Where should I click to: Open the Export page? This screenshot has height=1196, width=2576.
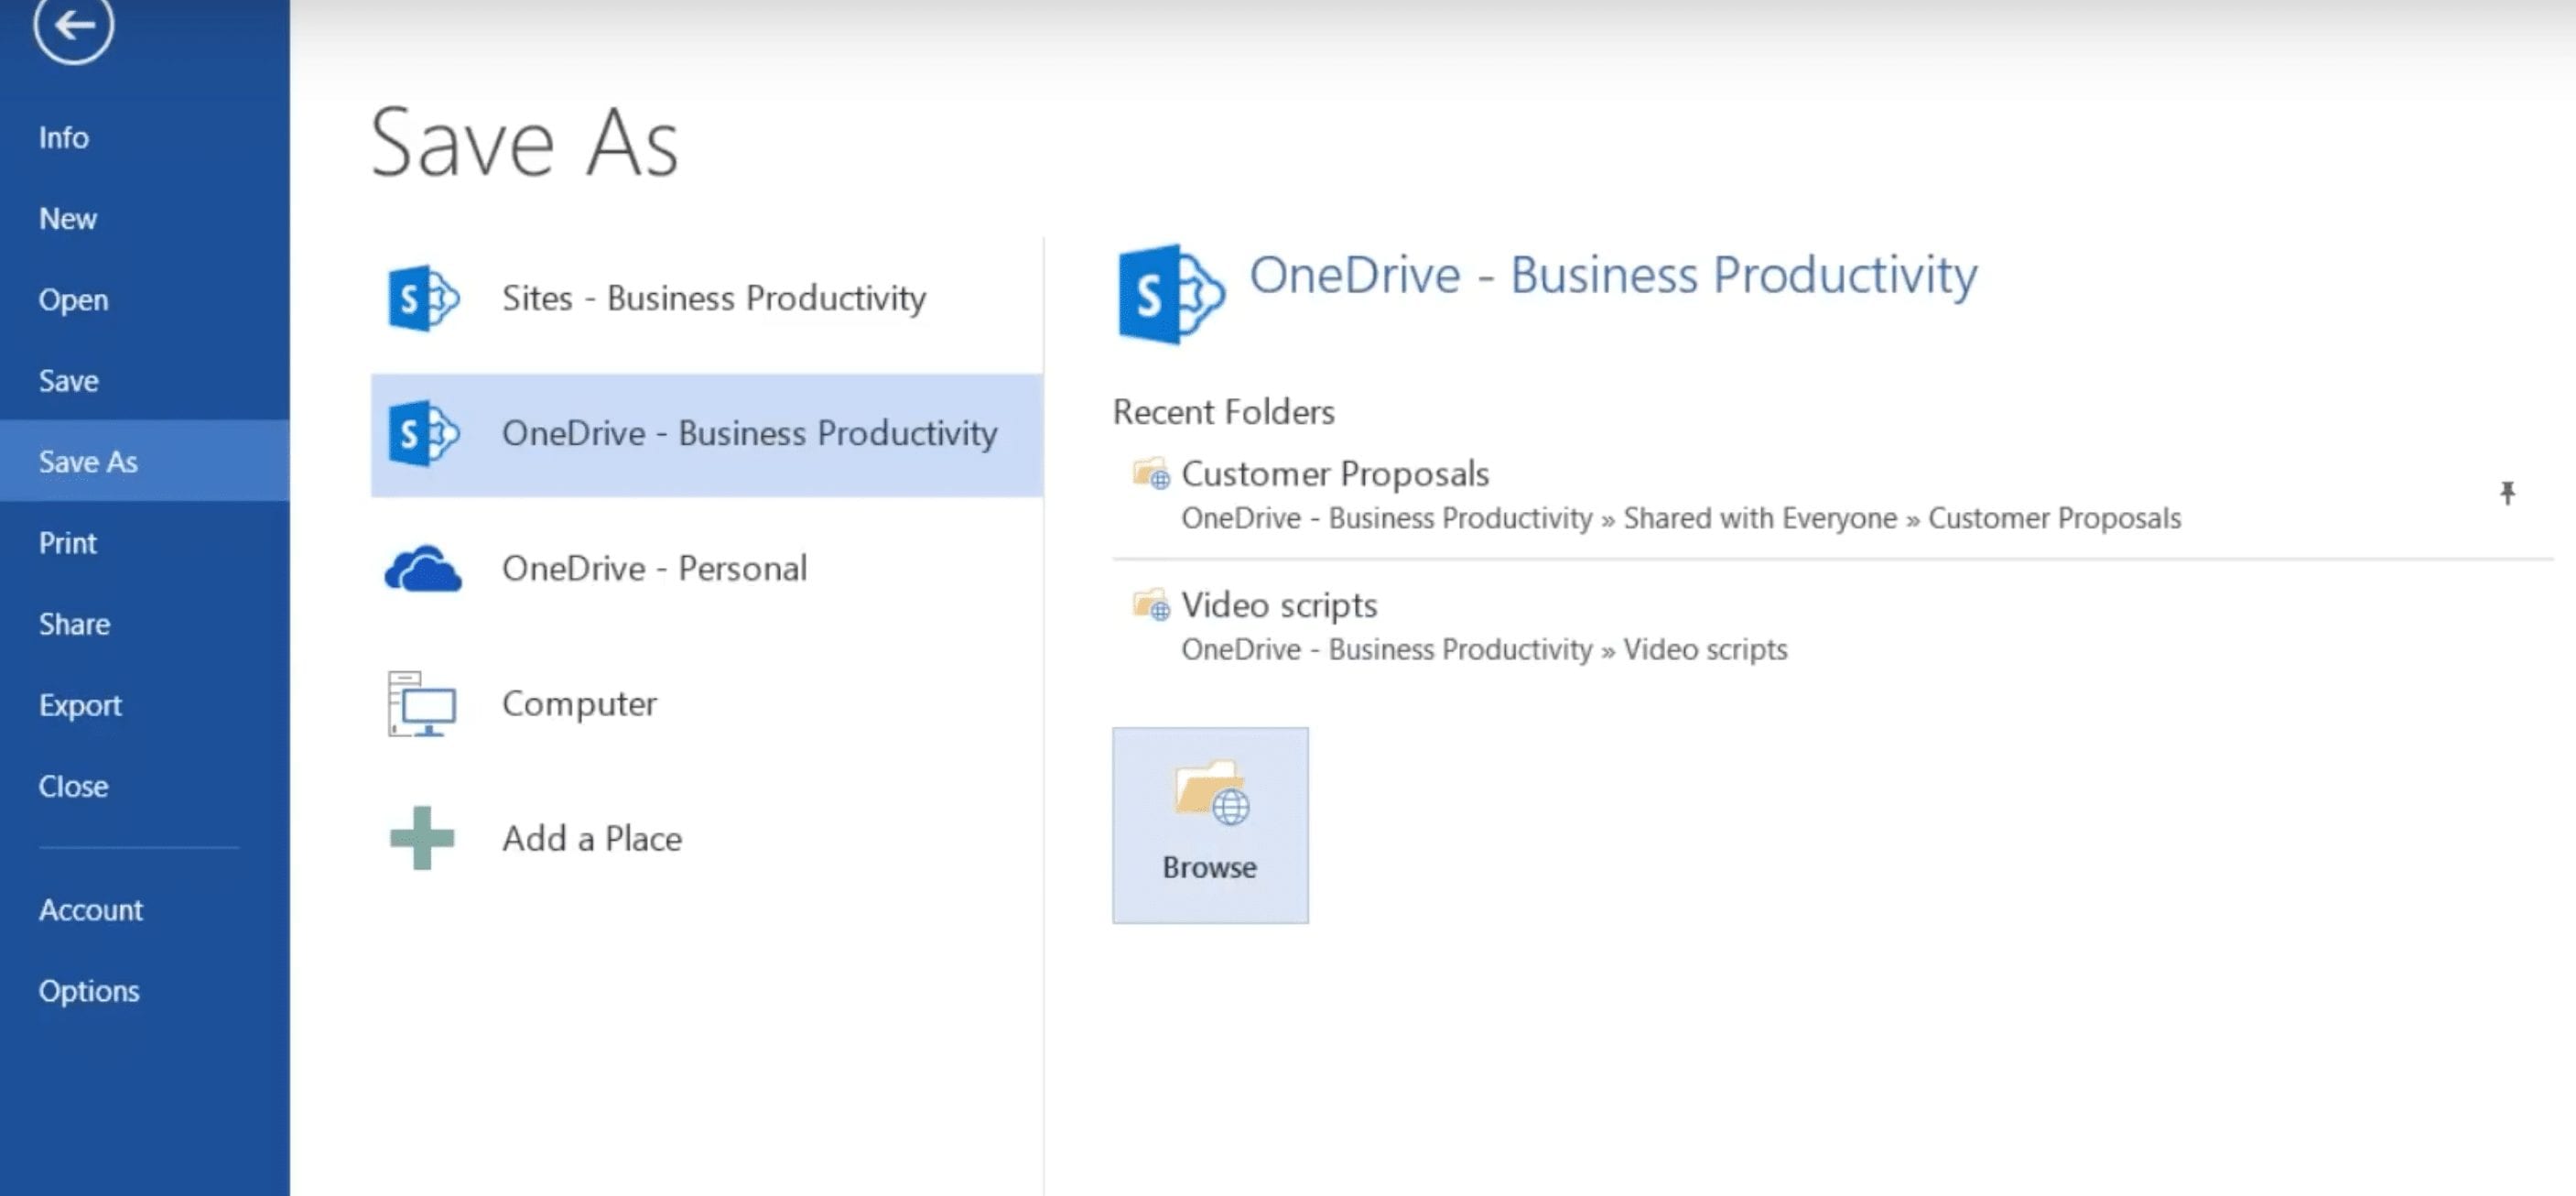[80, 705]
